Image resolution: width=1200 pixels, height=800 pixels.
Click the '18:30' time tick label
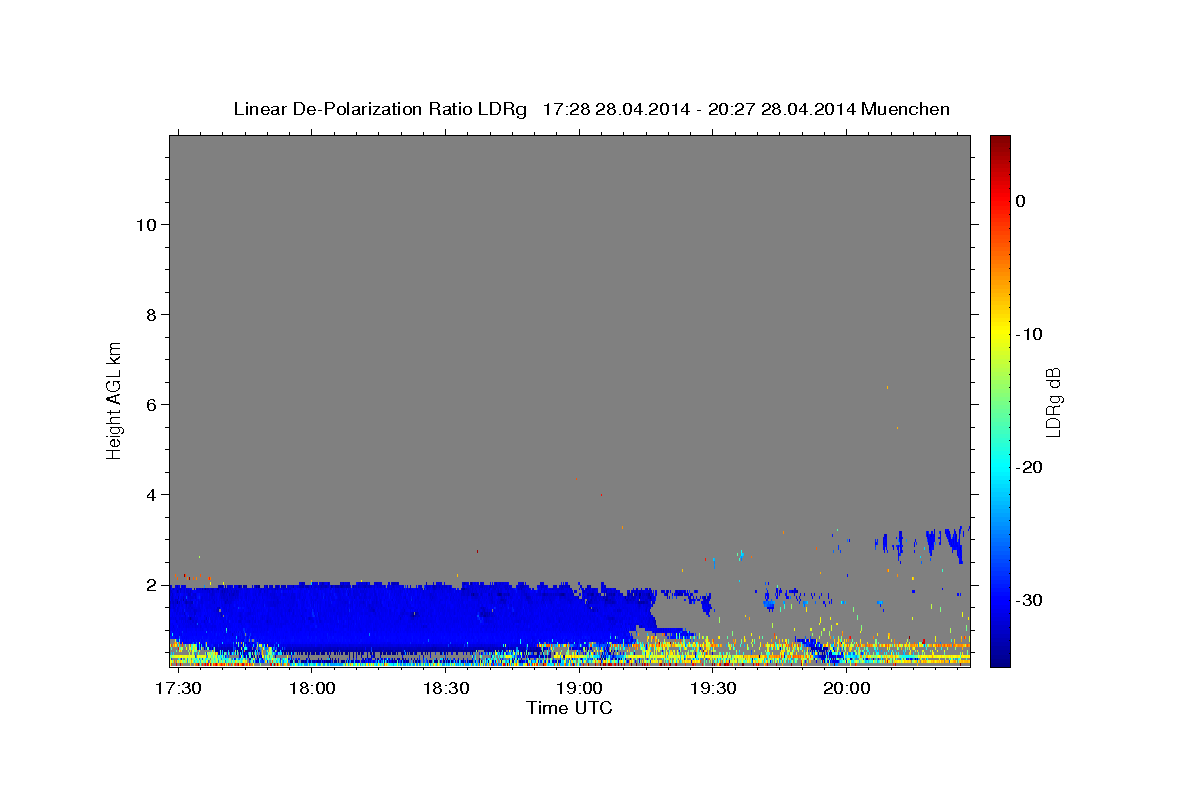pos(446,689)
